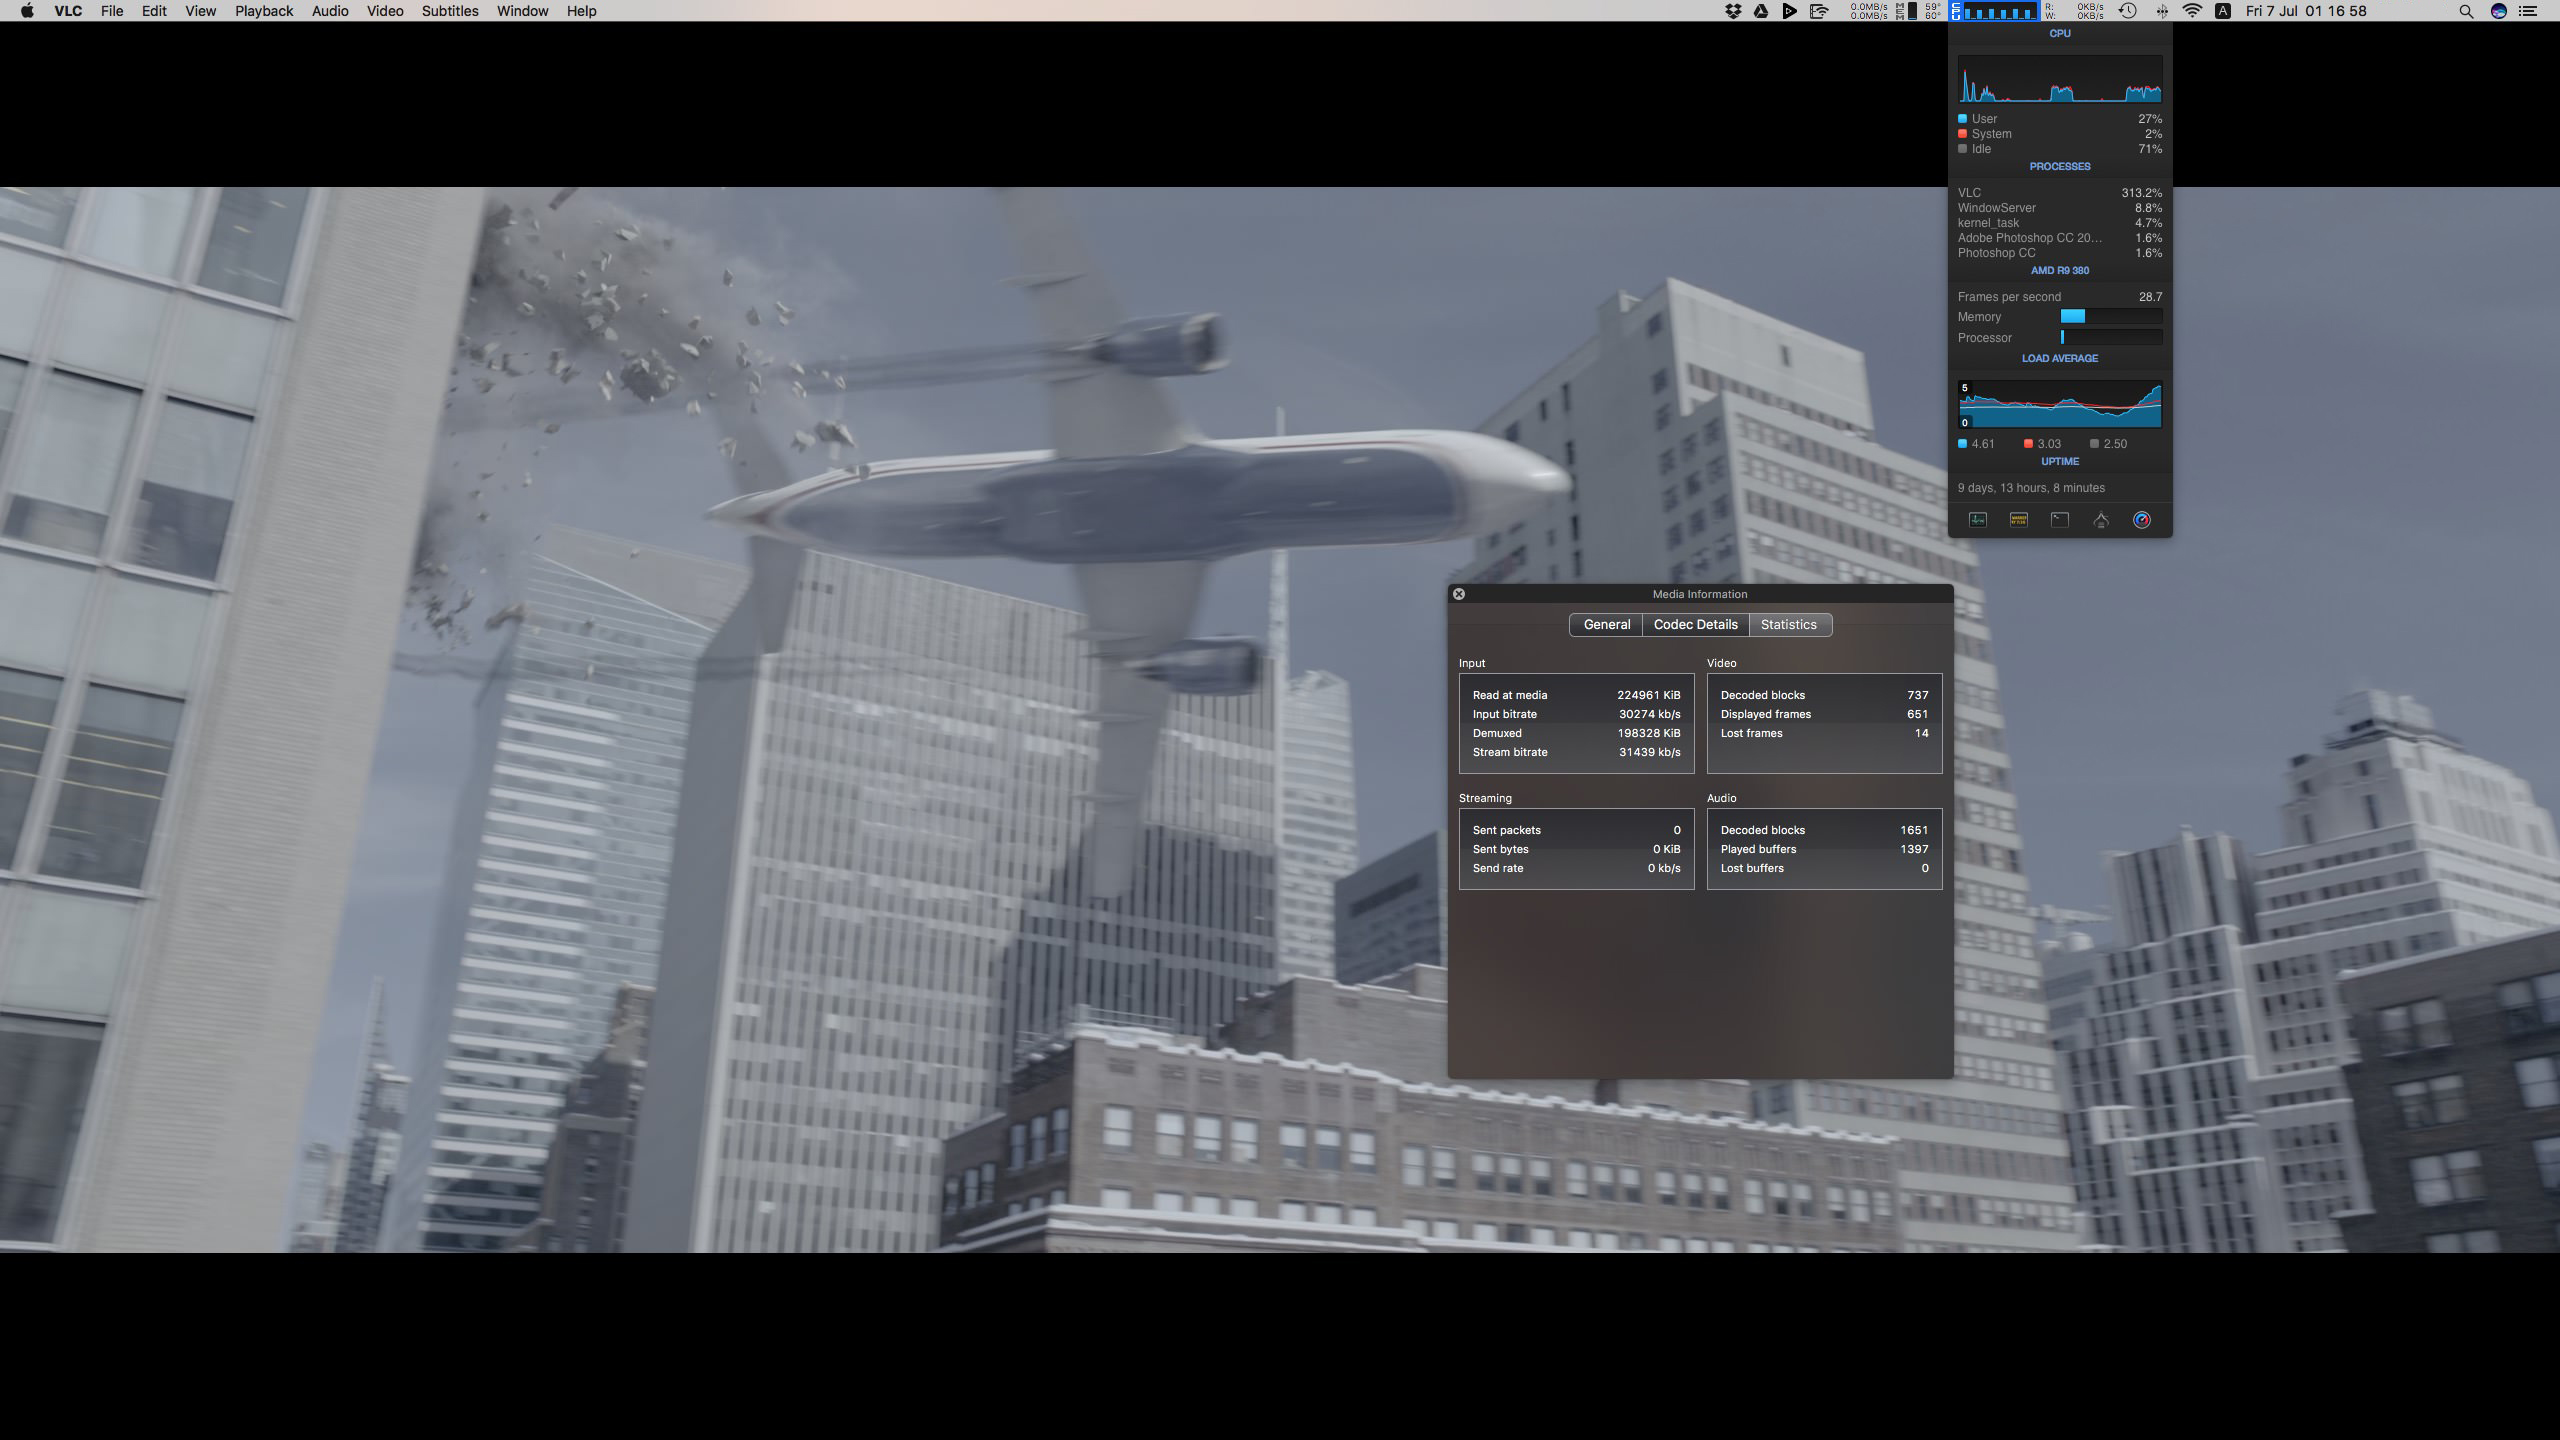Click the Video 'Displayed frames' row
The height and width of the screenshot is (1440, 2560).
tap(1825, 714)
